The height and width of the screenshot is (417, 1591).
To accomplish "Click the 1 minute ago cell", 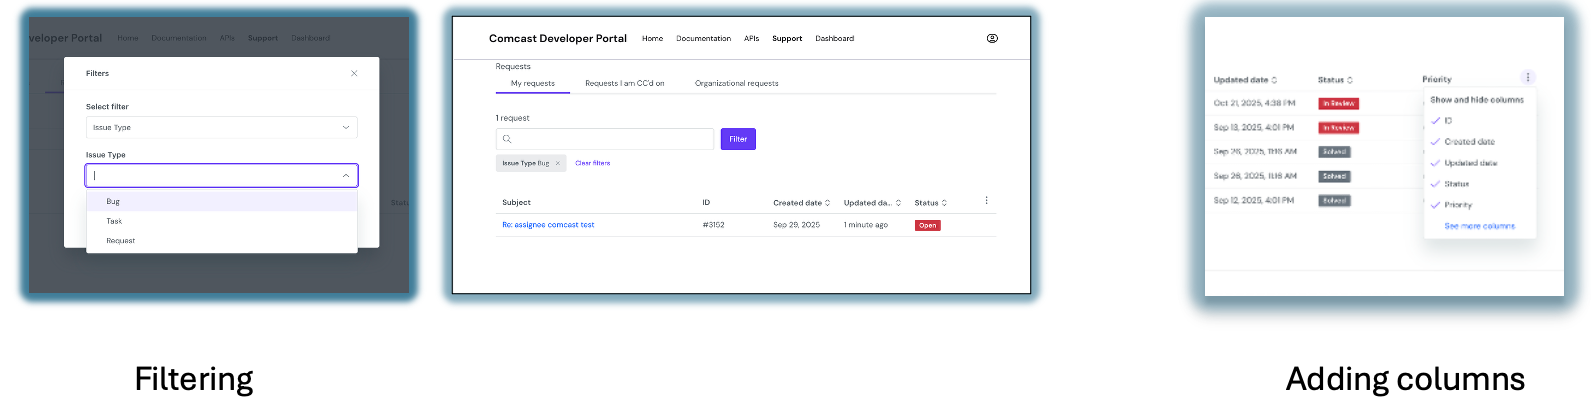I will click(865, 225).
